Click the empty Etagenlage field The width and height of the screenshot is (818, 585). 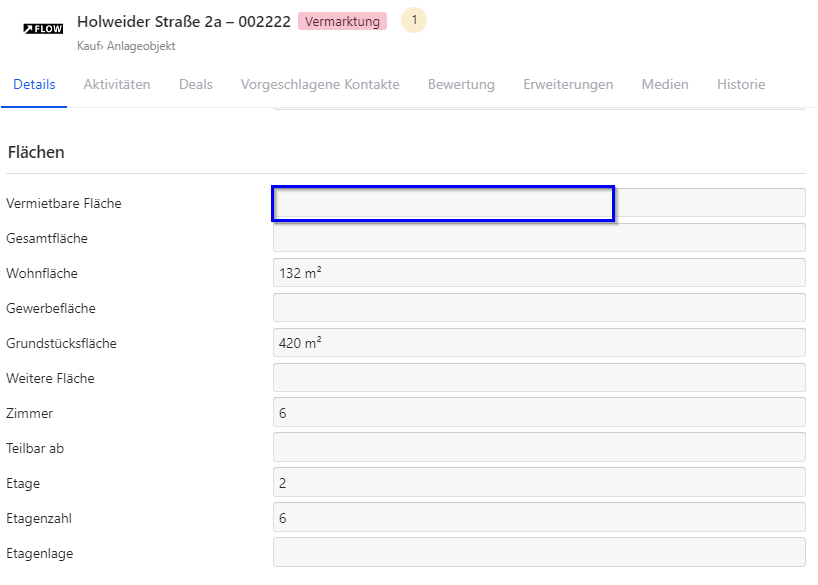[x=539, y=552]
